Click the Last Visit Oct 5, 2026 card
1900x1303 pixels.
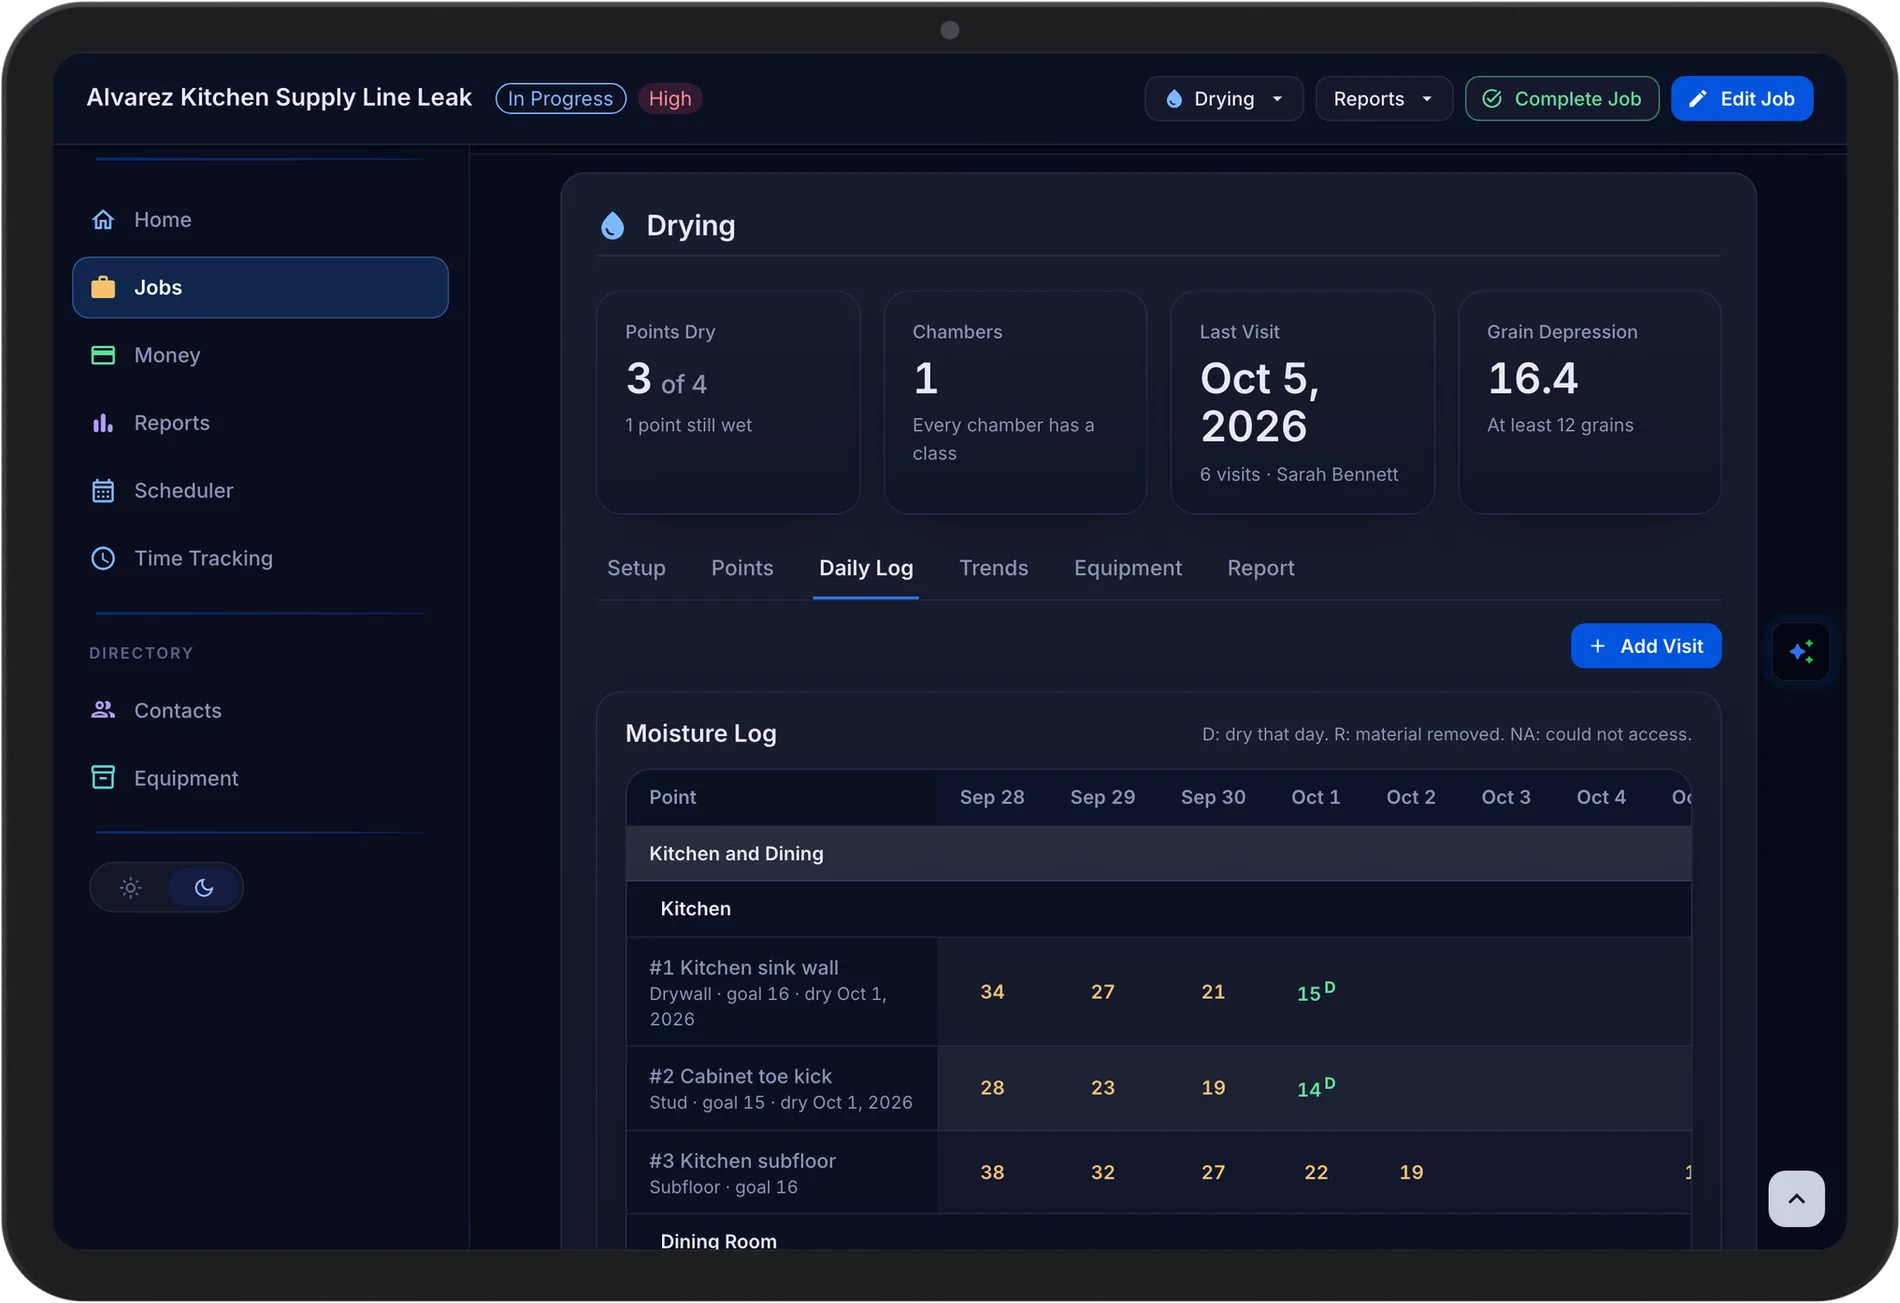click(x=1302, y=402)
